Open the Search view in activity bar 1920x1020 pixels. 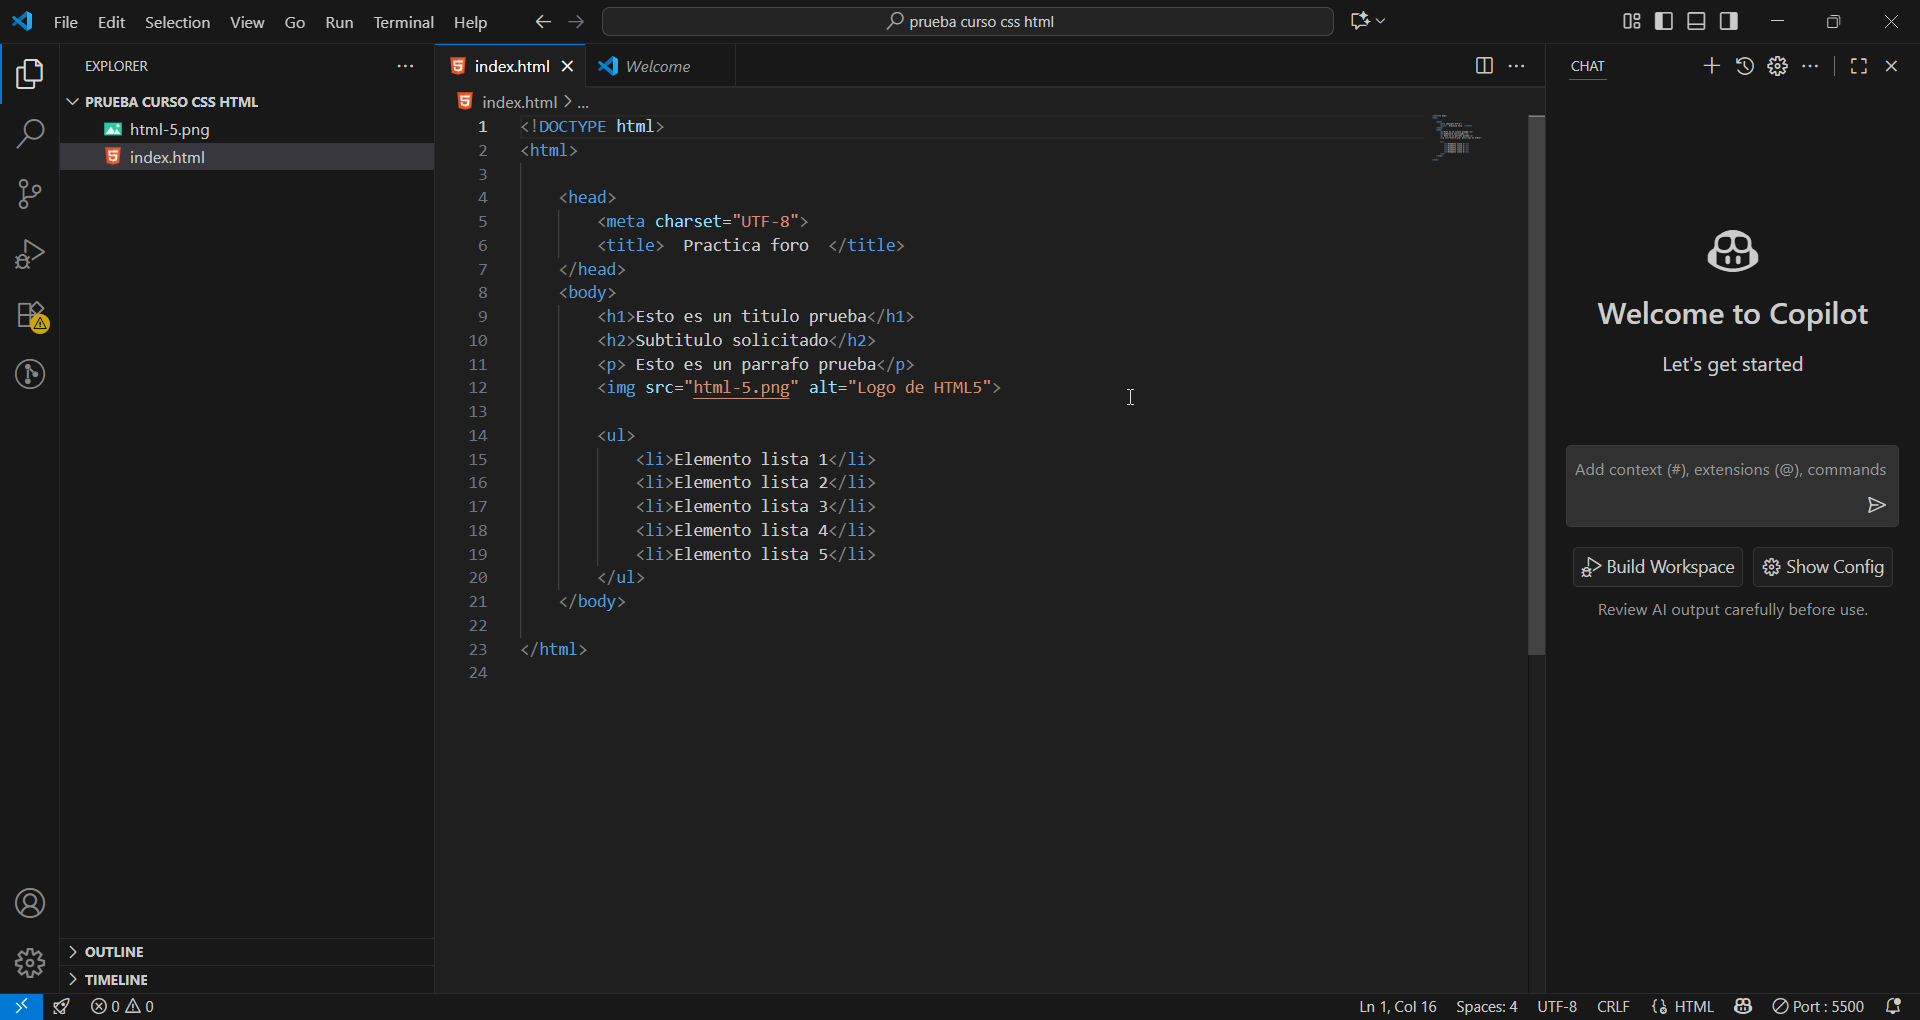point(30,134)
